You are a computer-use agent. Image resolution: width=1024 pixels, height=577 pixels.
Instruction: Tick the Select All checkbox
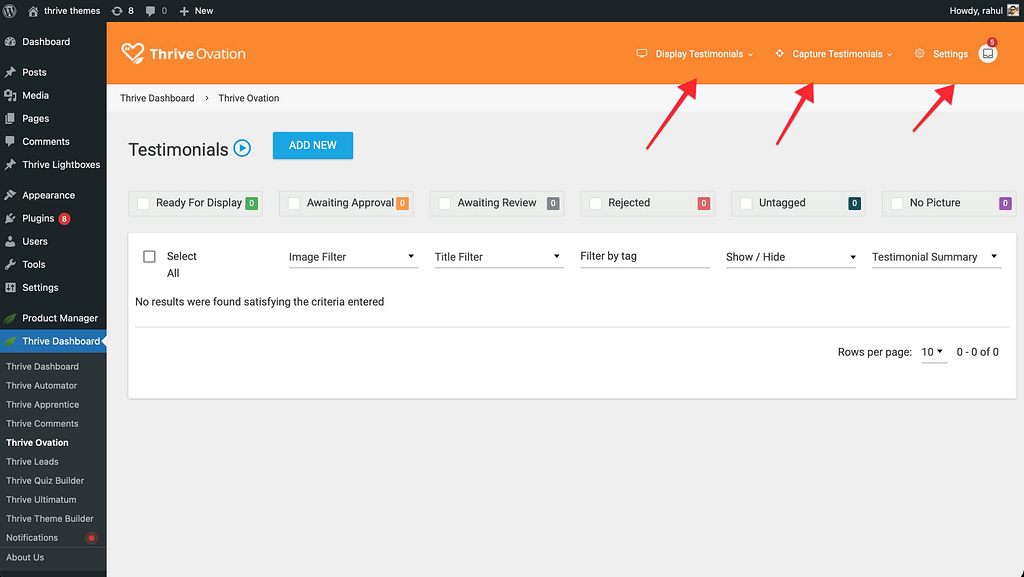[x=149, y=257]
